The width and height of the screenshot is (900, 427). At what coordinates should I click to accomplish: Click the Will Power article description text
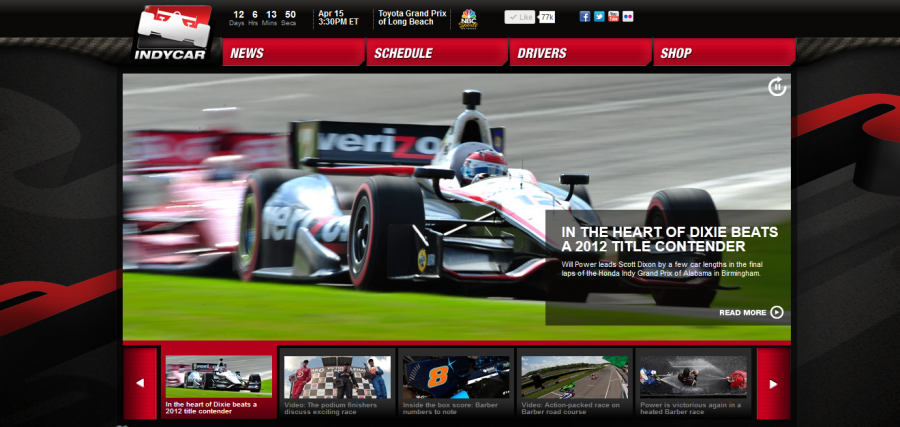662,269
